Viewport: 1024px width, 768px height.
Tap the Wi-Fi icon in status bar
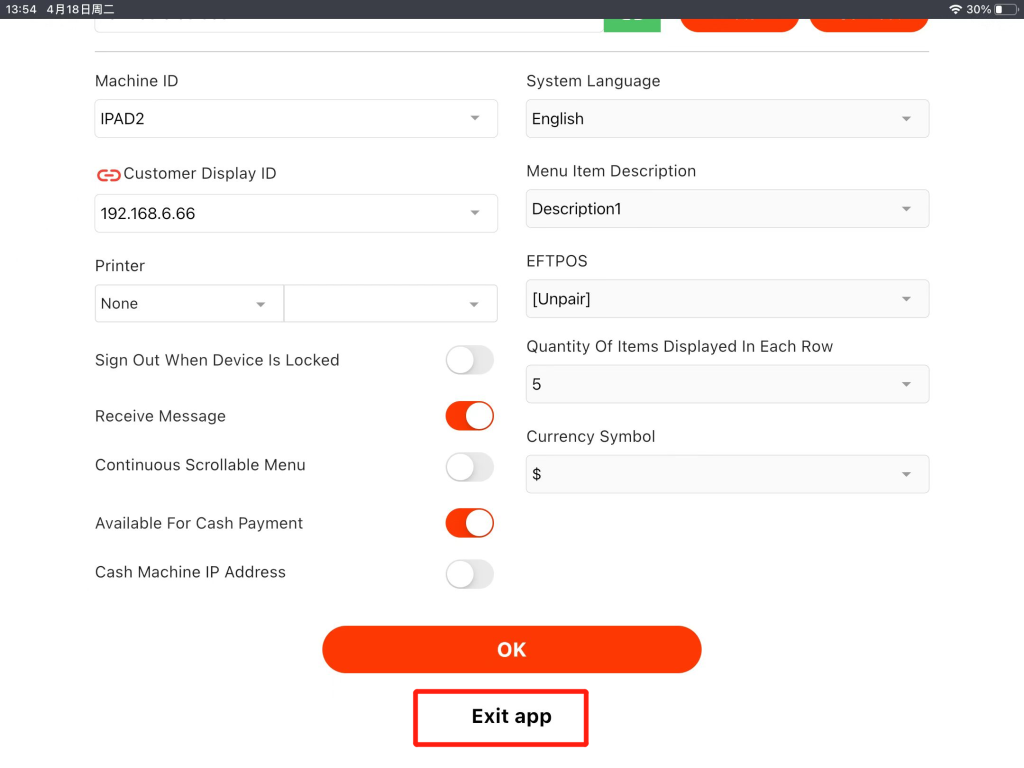coord(955,9)
